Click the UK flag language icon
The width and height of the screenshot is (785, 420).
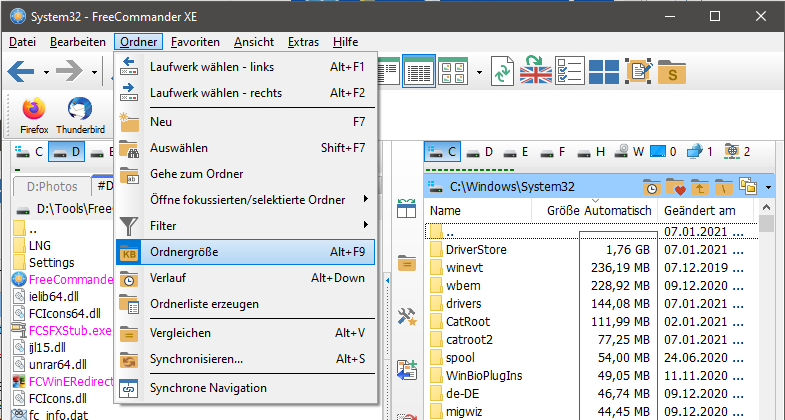(536, 72)
